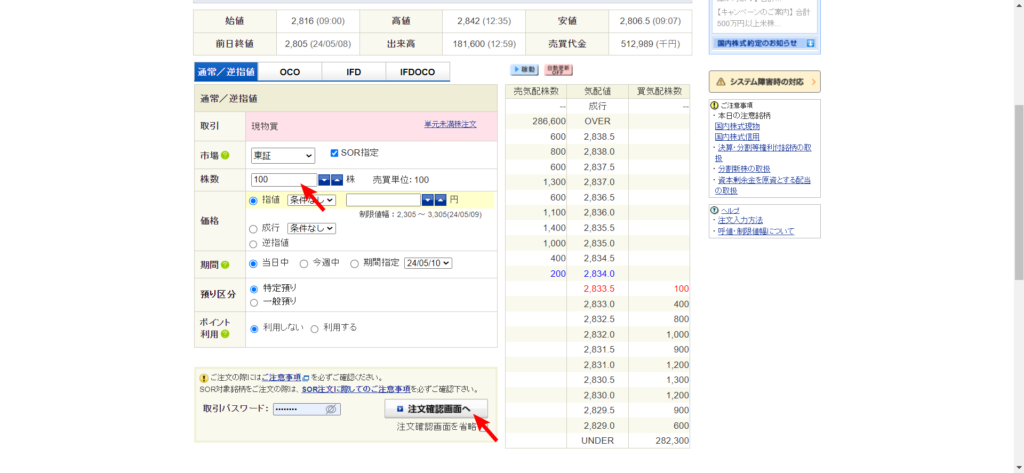The width and height of the screenshot is (1024, 473).
Task: Click the red 2,833.5 price on the board
Action: 597,288
